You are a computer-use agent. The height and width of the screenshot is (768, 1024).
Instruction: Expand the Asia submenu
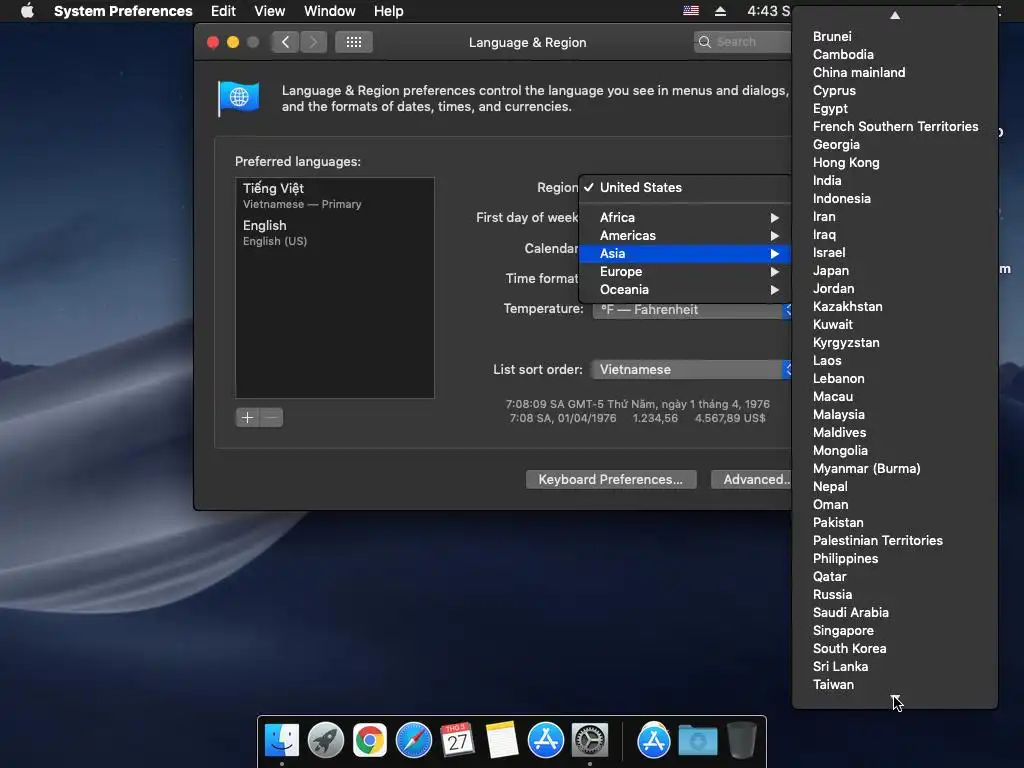(684, 253)
